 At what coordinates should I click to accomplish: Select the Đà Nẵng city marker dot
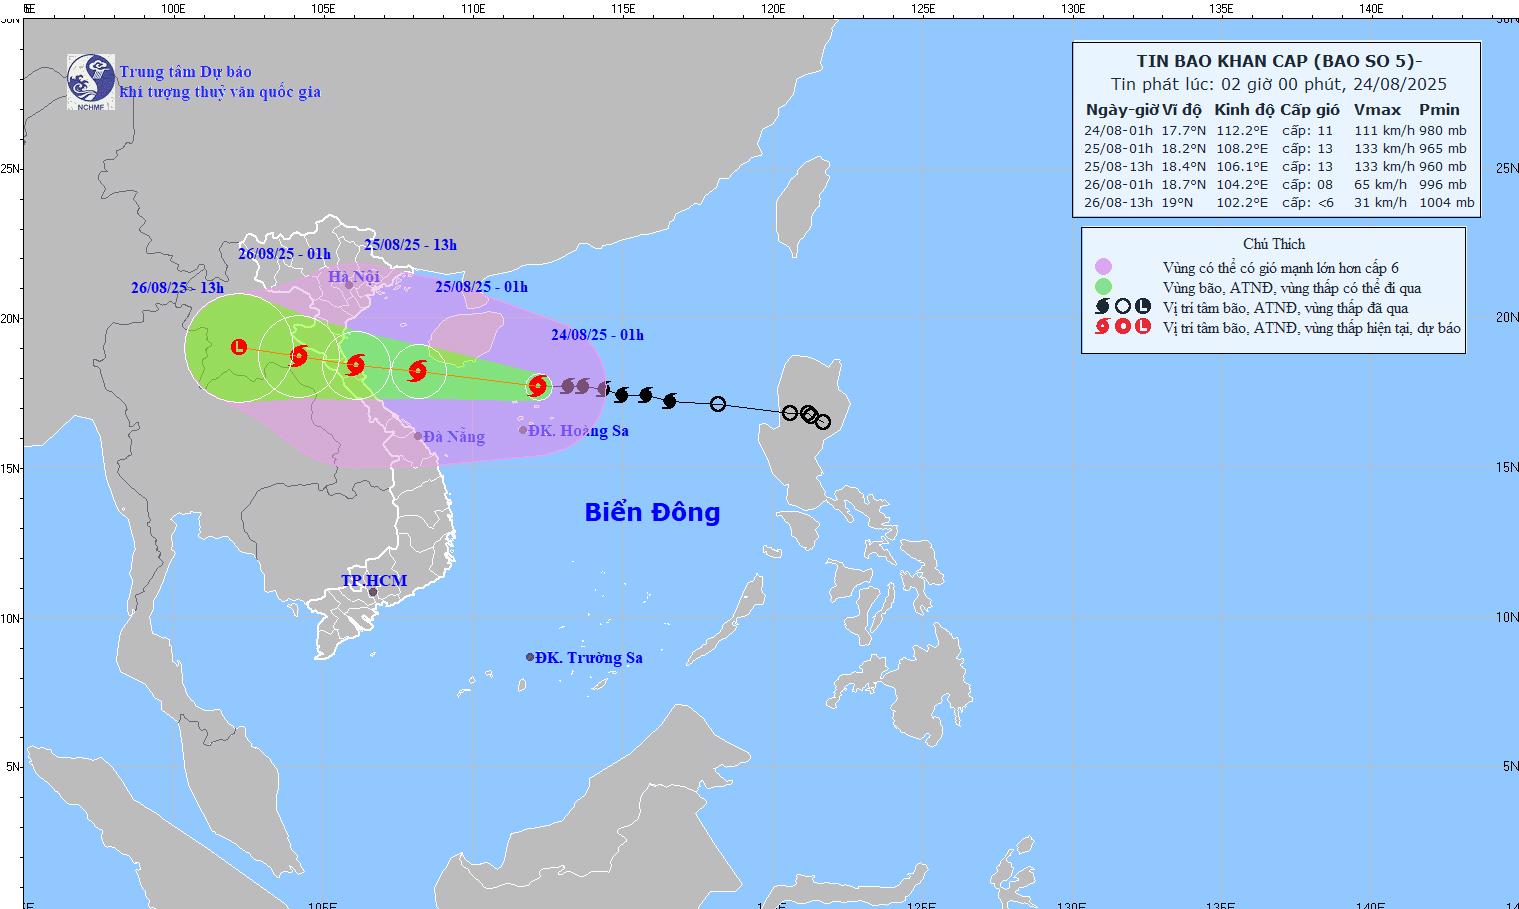pos(418,436)
